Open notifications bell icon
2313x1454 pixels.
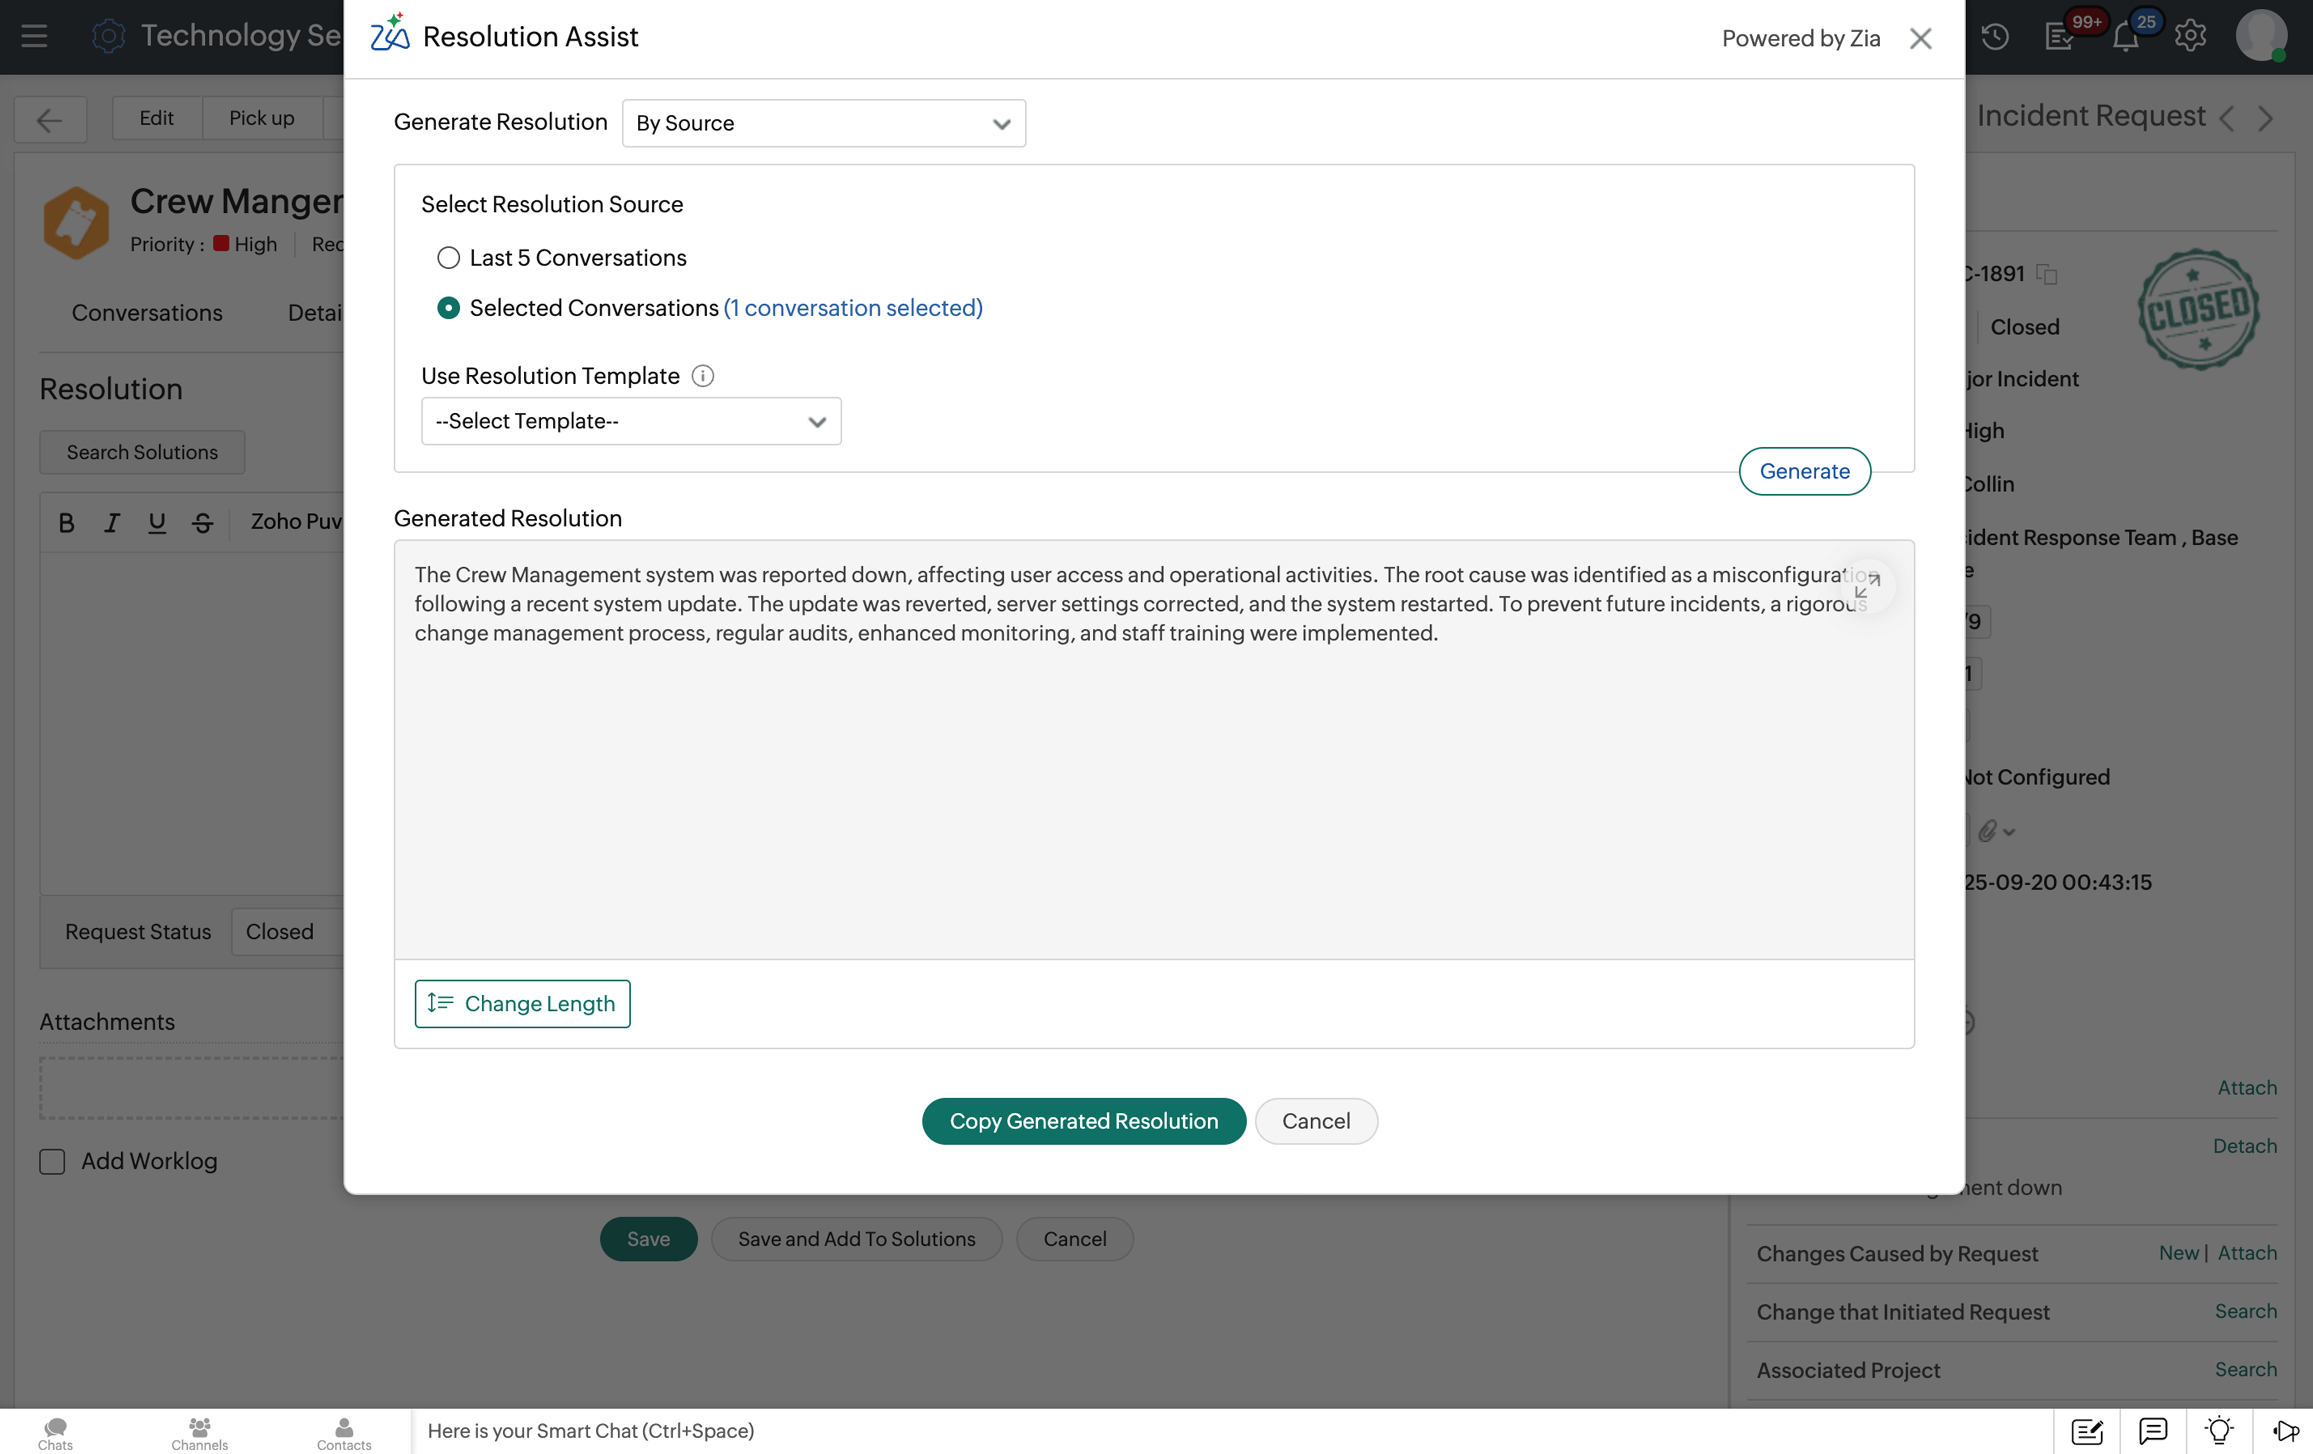[x=2125, y=37]
